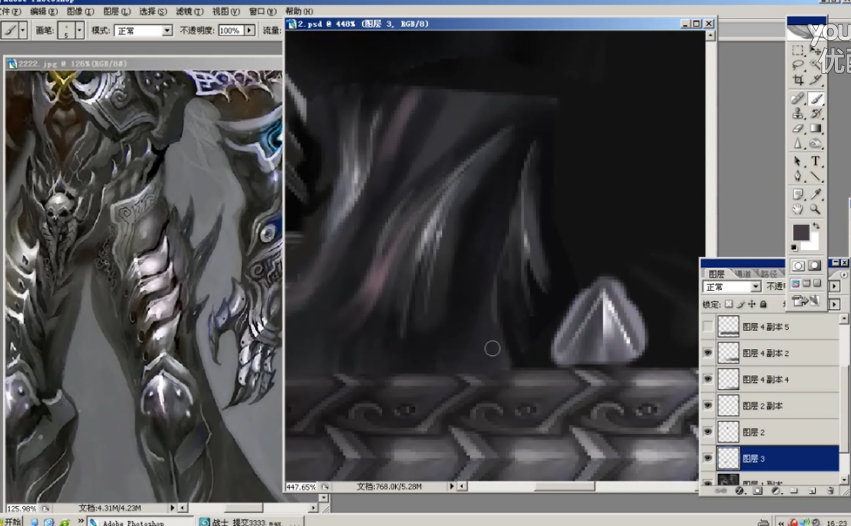Viewport: 851px width, 526px height.
Task: Open status bar info arrow of 2222.jpg
Action: coord(172,508)
